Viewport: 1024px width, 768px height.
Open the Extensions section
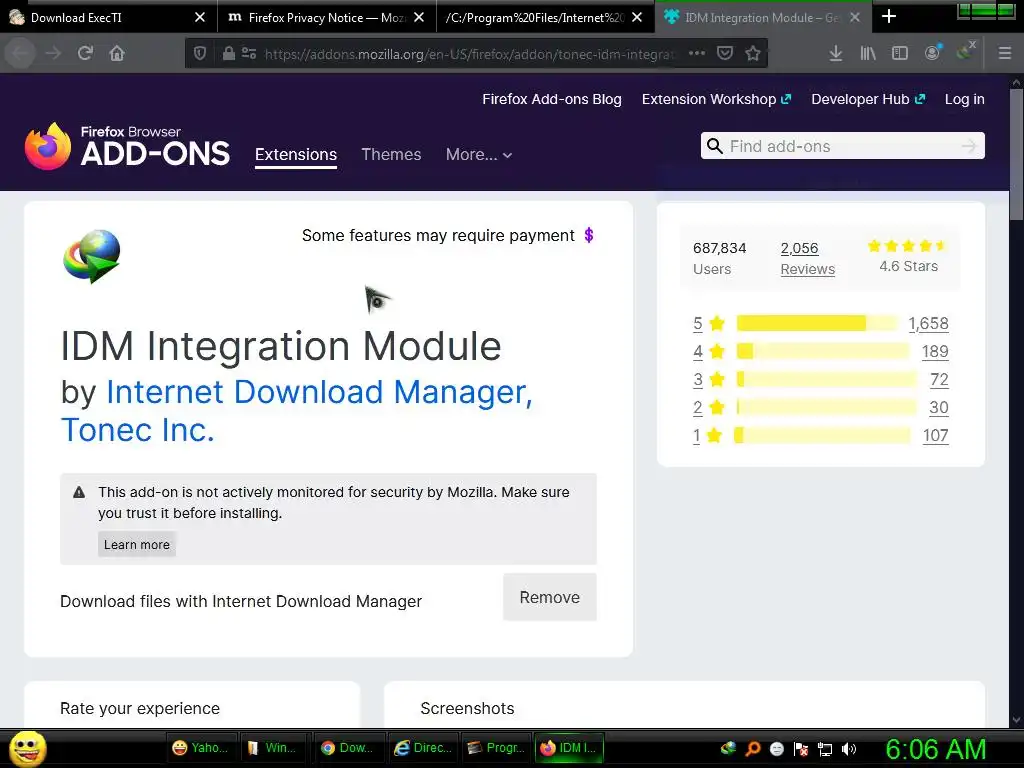click(296, 154)
